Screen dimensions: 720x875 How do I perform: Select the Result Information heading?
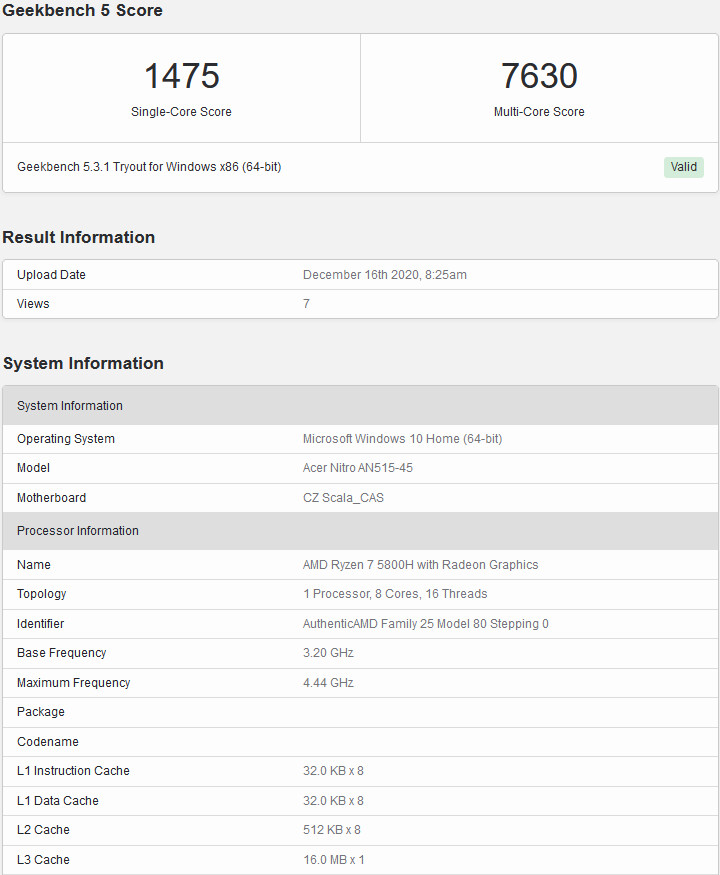pos(79,237)
